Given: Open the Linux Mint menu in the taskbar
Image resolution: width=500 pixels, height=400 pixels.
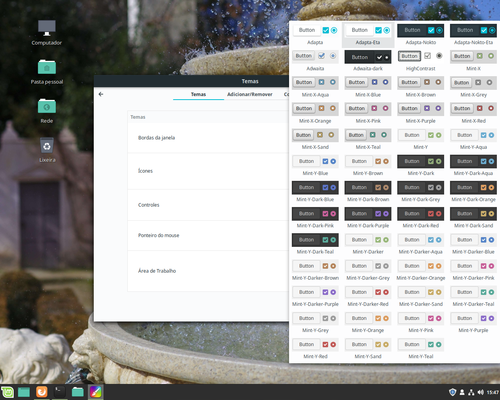Looking at the screenshot, I should click(7, 392).
